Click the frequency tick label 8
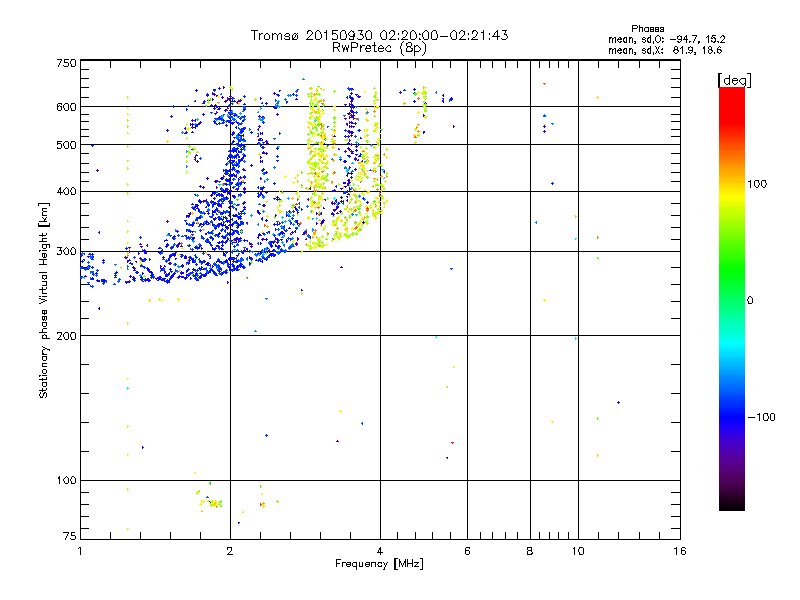Viewport: 800px width, 600px height. click(530, 551)
